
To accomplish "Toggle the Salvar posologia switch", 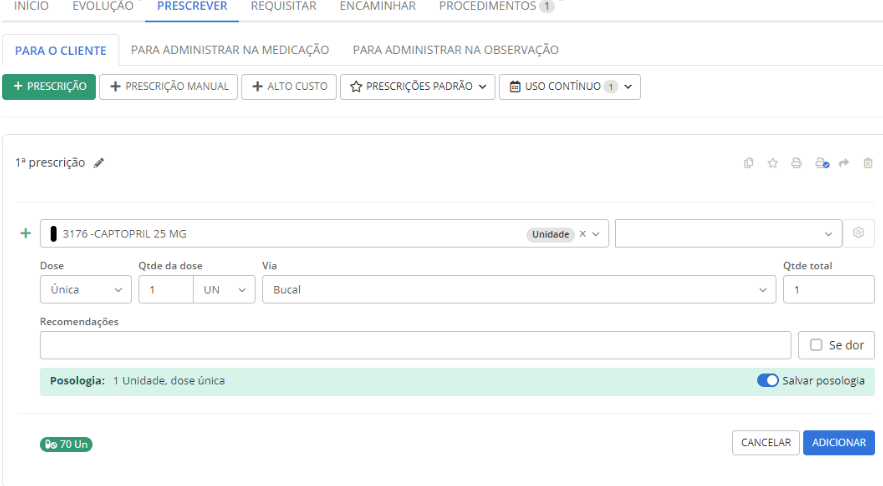I will coord(768,380).
